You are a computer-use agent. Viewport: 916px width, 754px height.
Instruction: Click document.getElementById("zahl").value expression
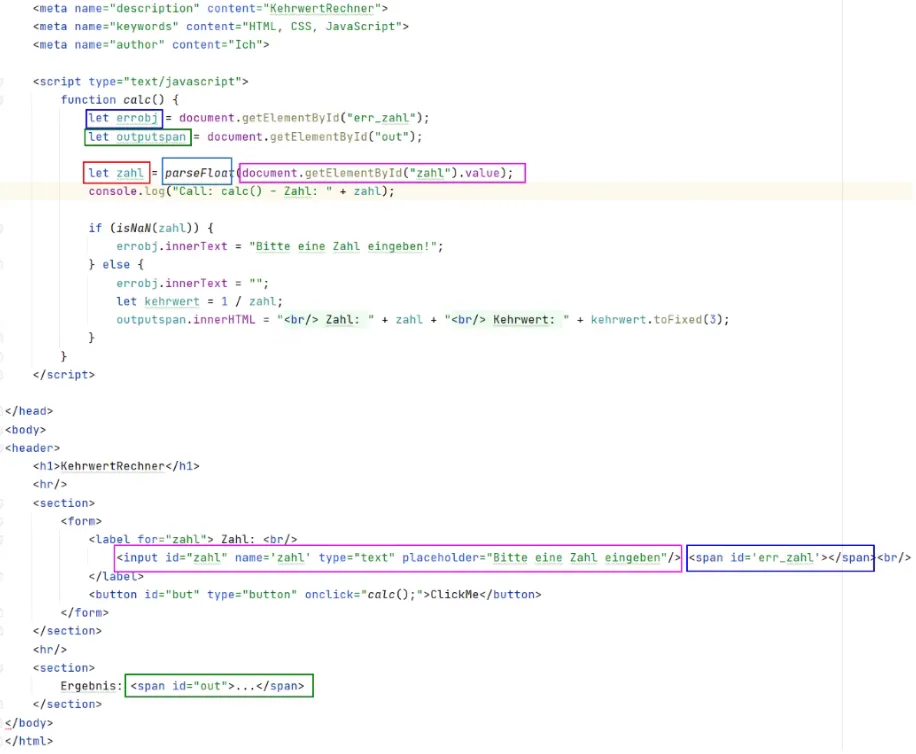coord(382,173)
